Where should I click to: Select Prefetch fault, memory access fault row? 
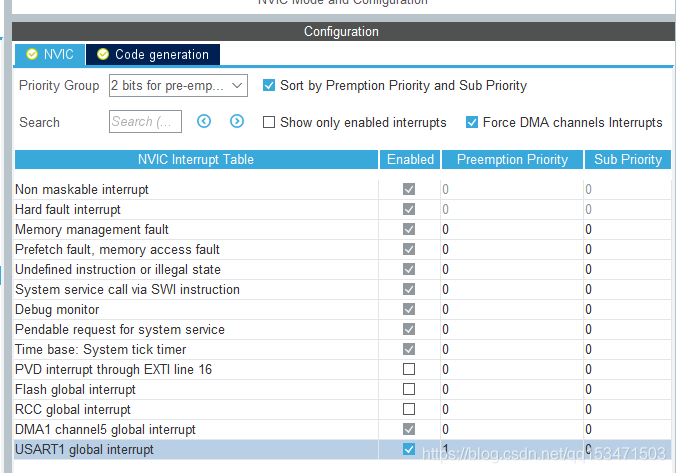(x=343, y=249)
